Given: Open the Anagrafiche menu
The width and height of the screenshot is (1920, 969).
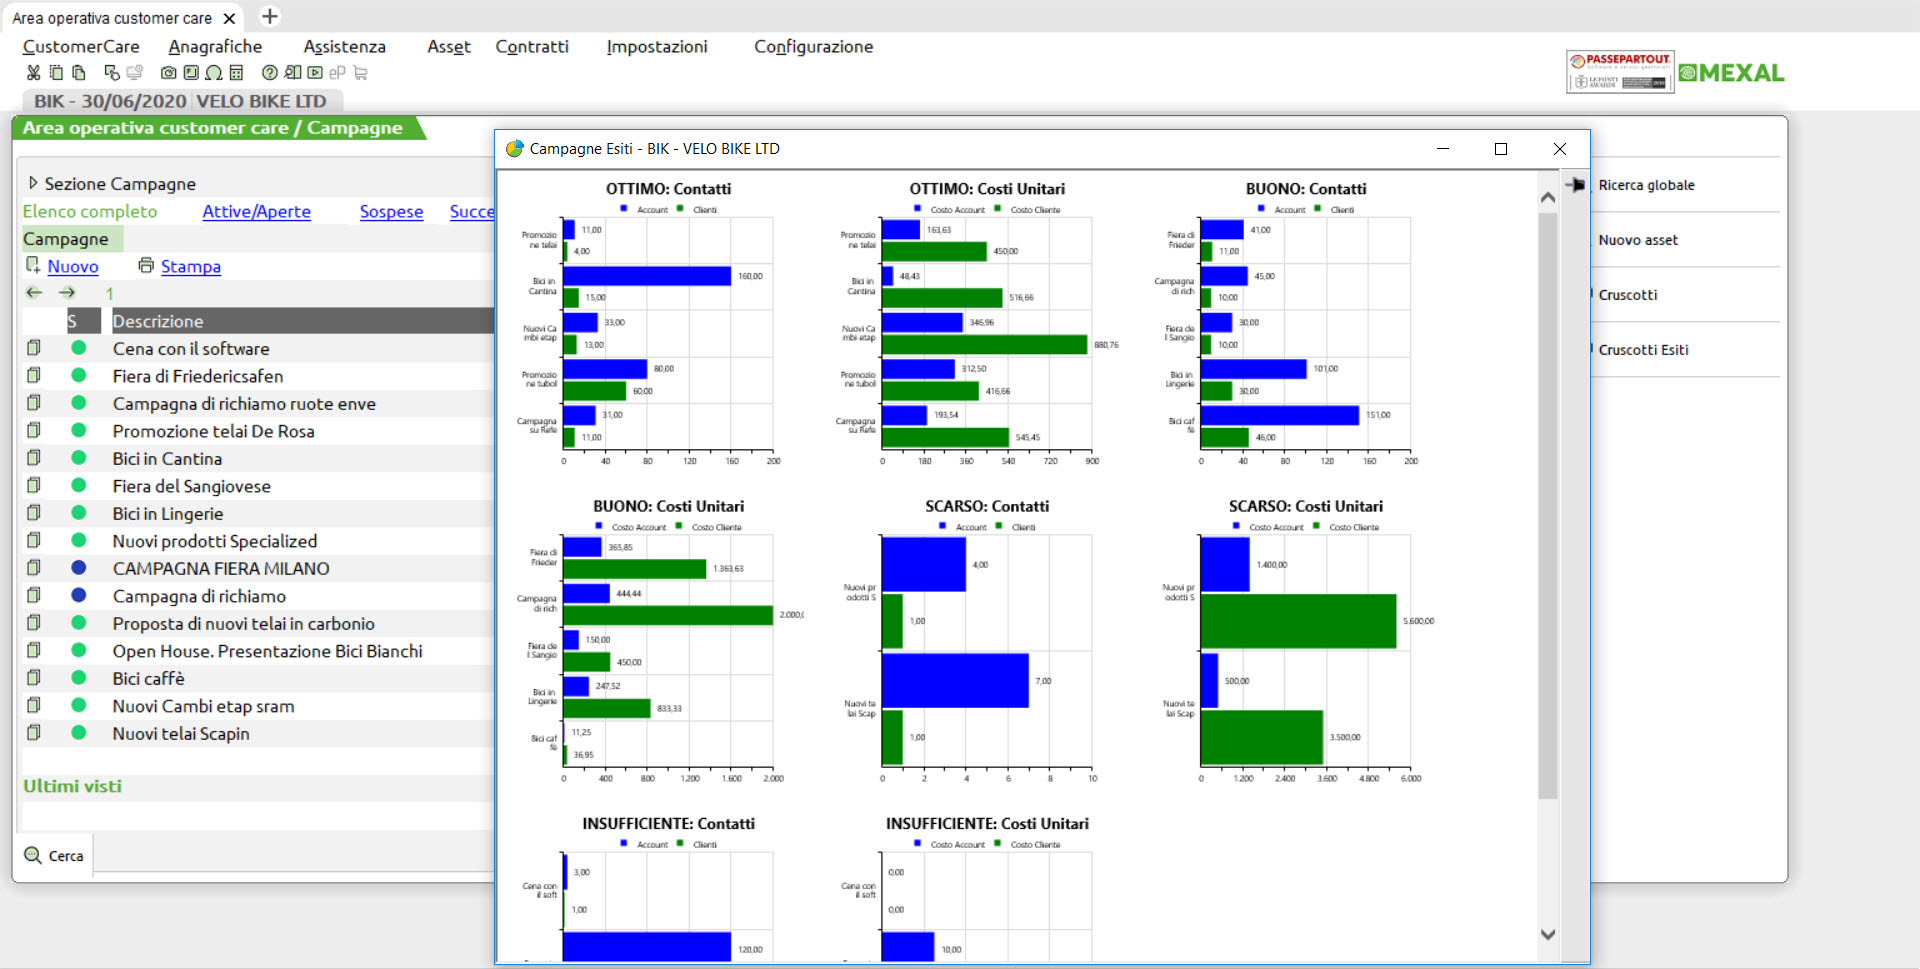Looking at the screenshot, I should [x=215, y=47].
